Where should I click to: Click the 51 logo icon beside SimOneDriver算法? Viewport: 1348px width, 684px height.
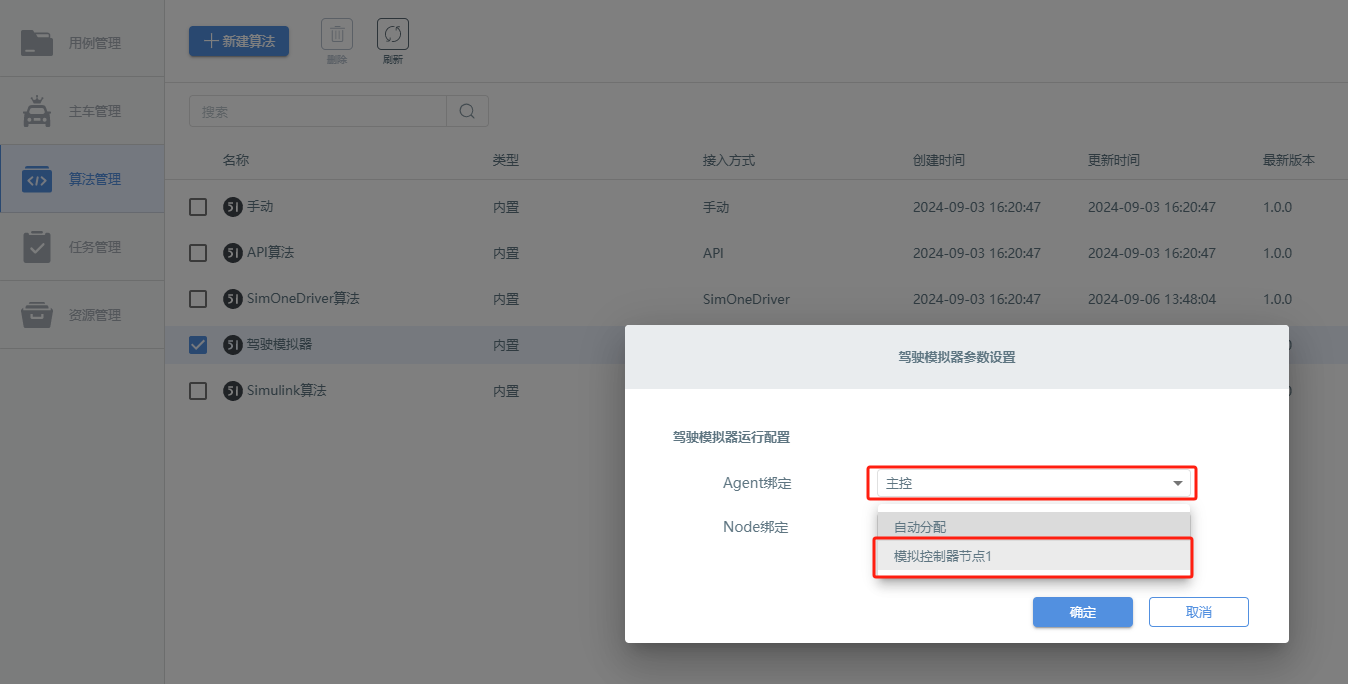click(x=232, y=298)
